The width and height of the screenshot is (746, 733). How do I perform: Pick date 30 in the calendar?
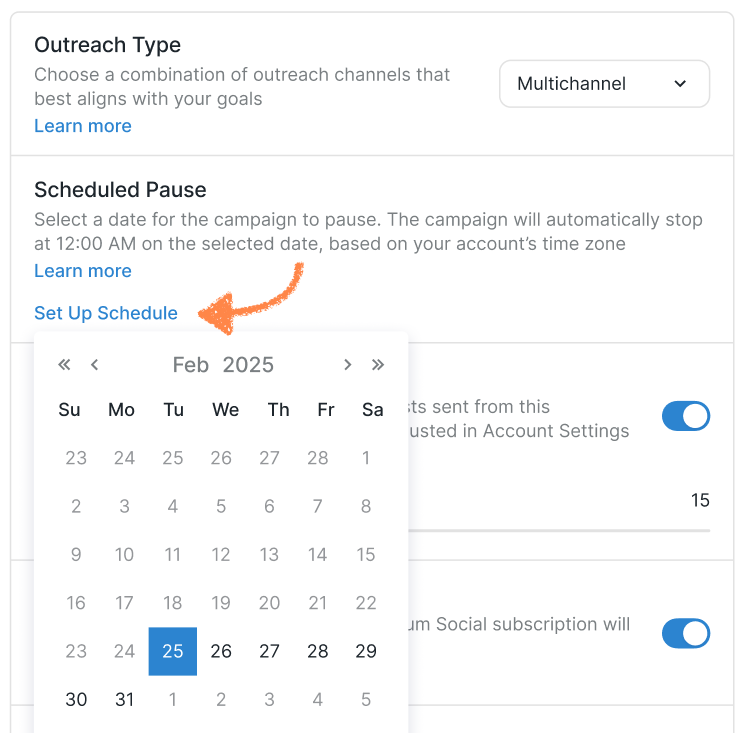point(76,699)
